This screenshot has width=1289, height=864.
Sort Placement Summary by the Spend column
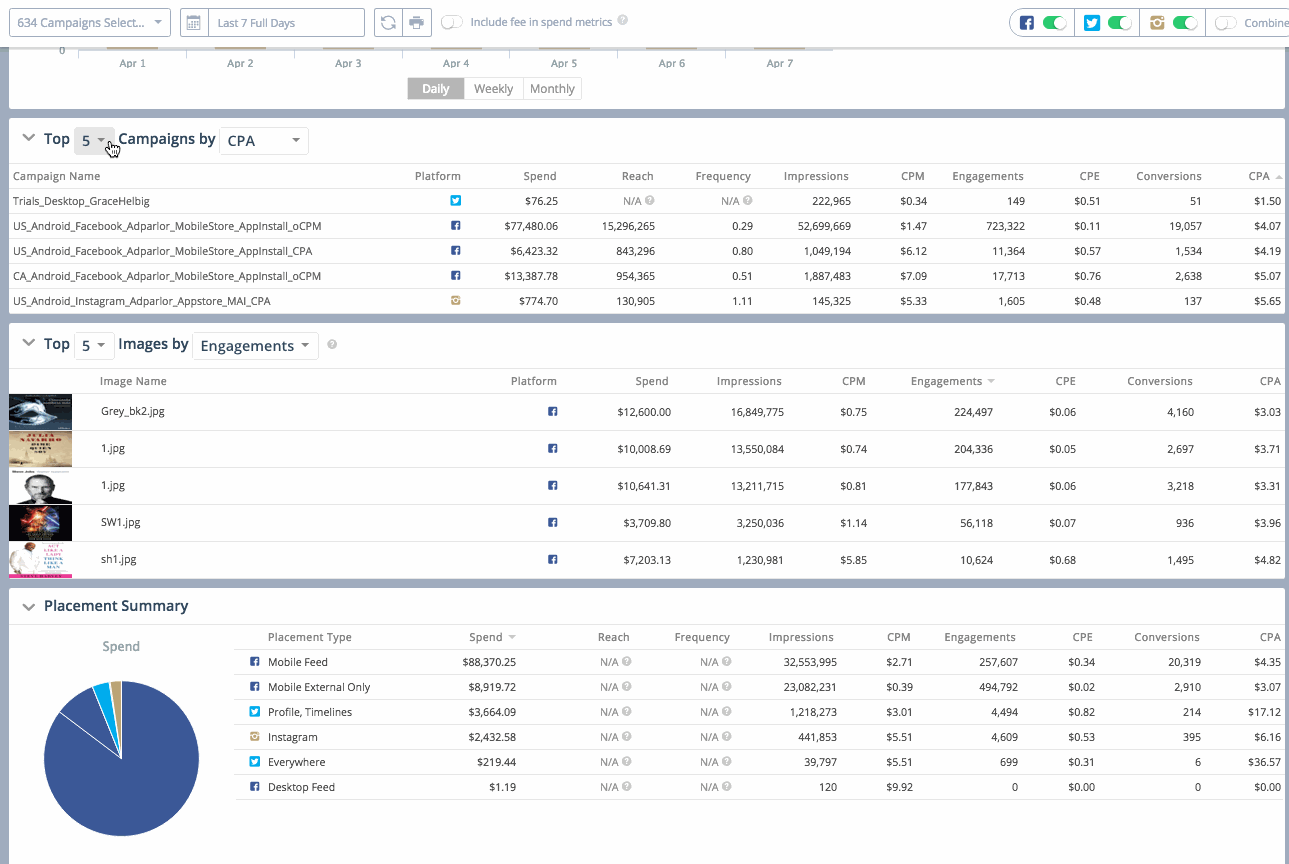pos(487,637)
